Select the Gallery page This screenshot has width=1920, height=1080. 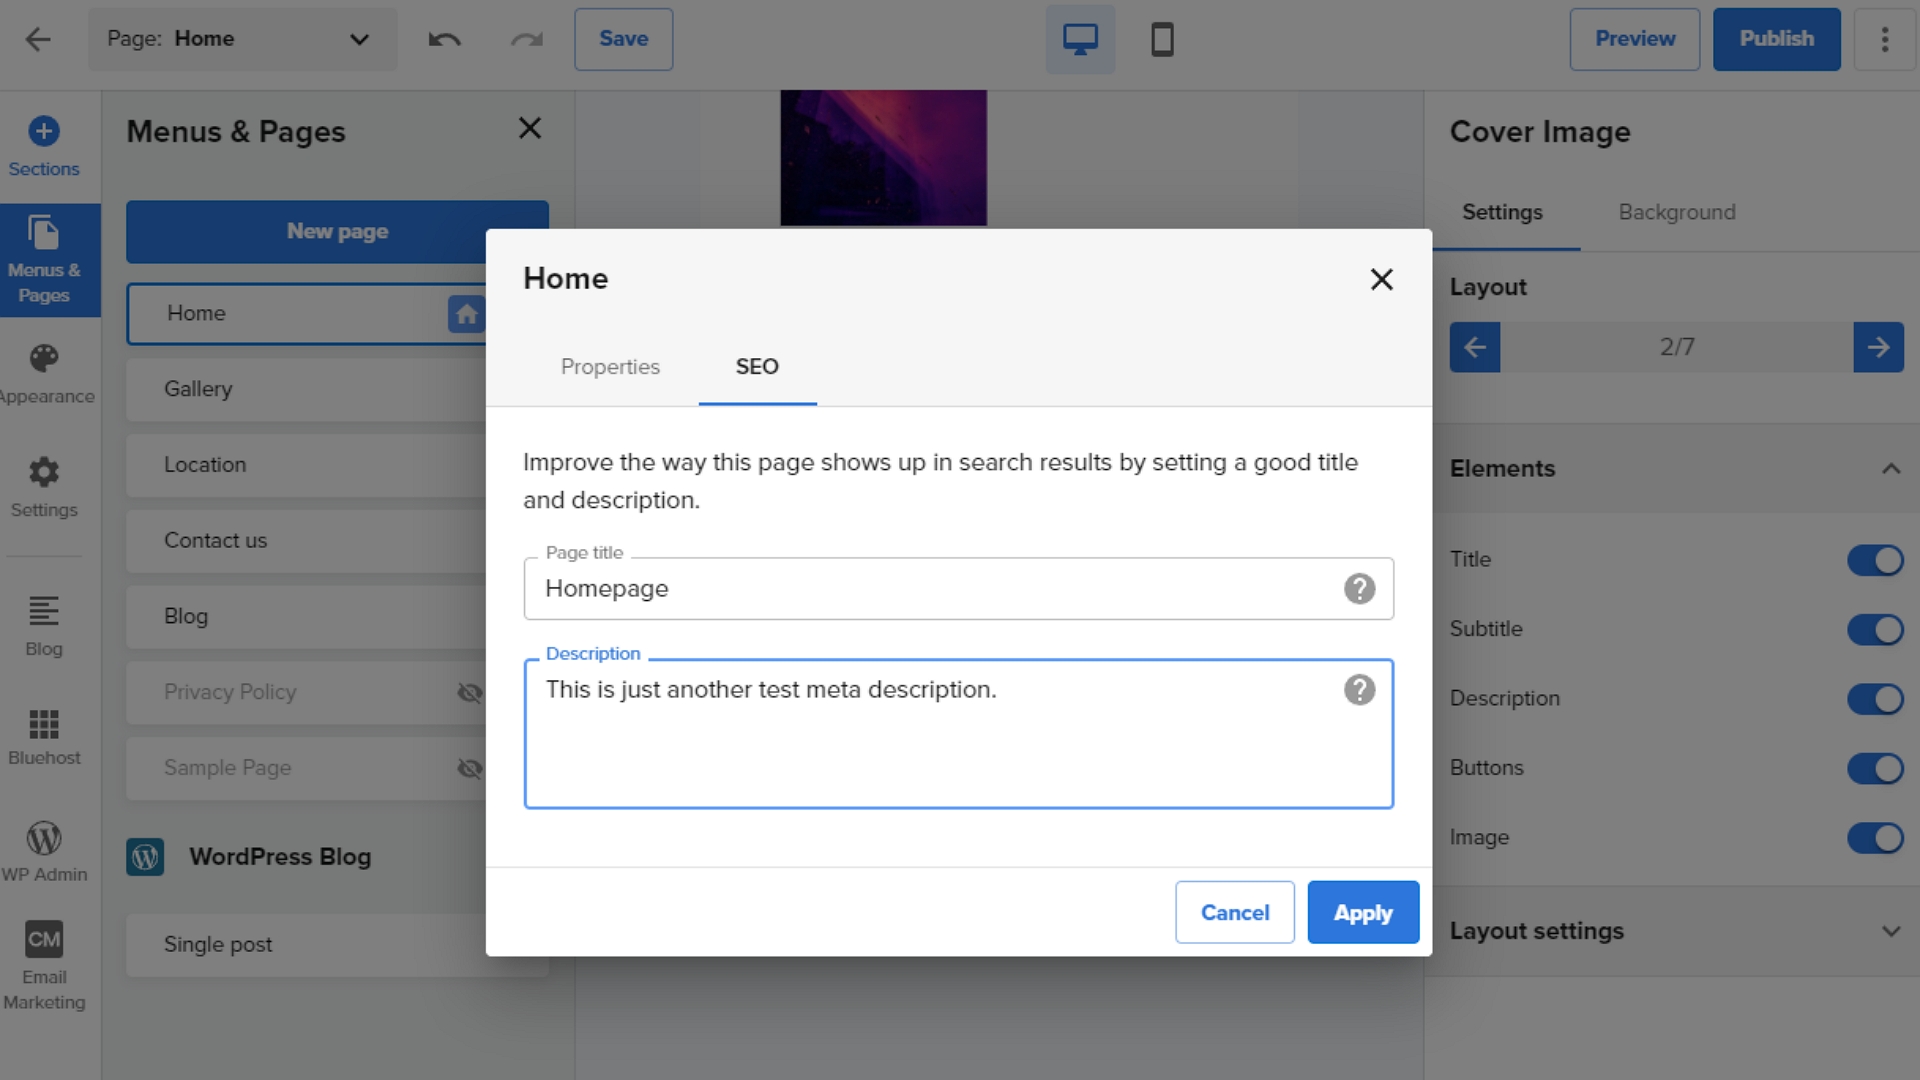click(306, 389)
